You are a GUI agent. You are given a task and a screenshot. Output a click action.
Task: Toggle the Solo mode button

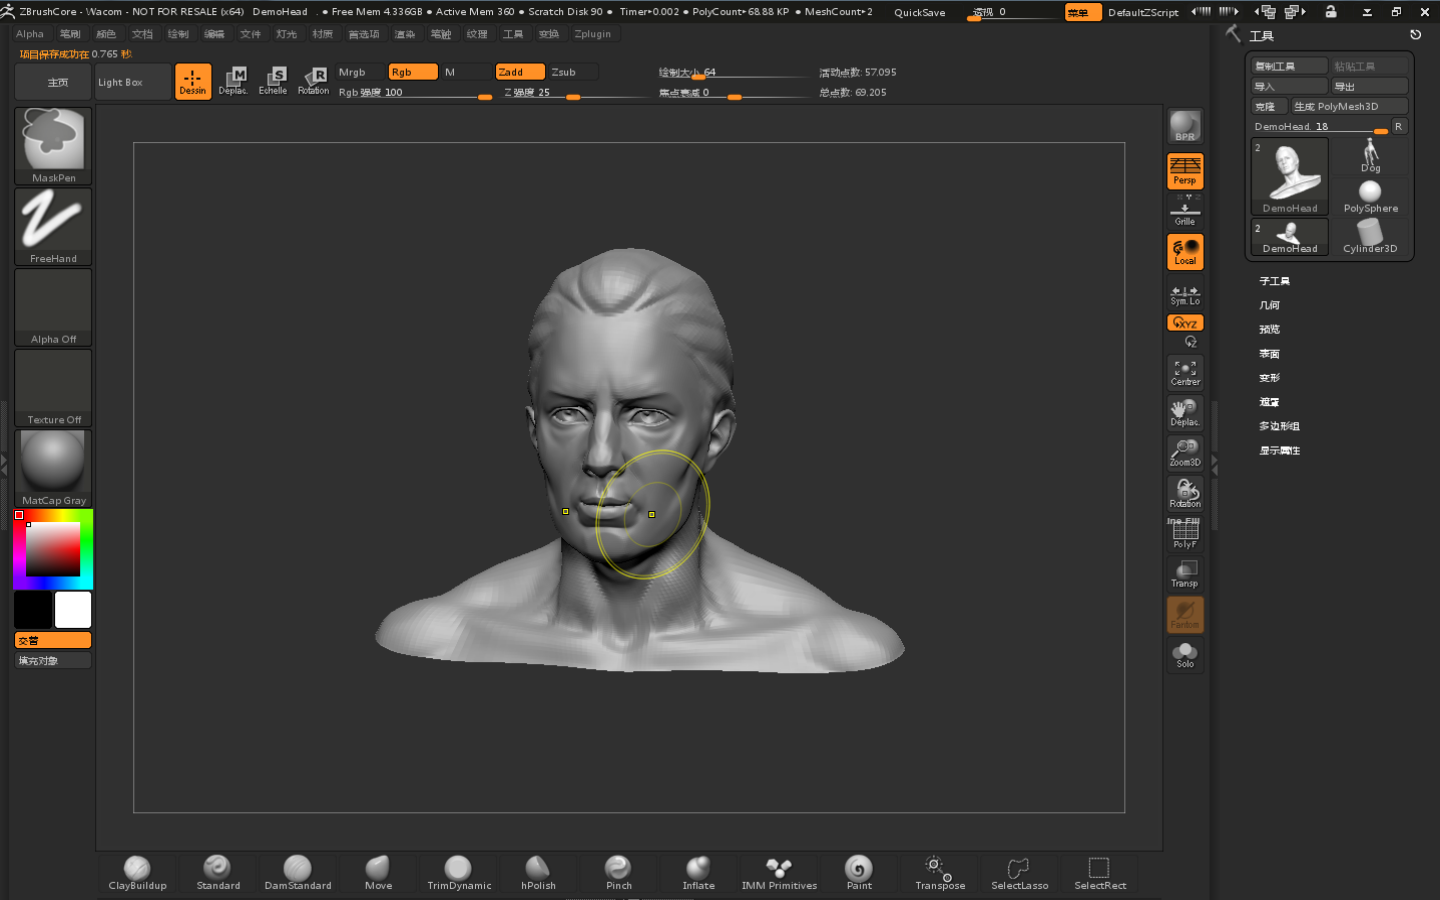tap(1185, 655)
